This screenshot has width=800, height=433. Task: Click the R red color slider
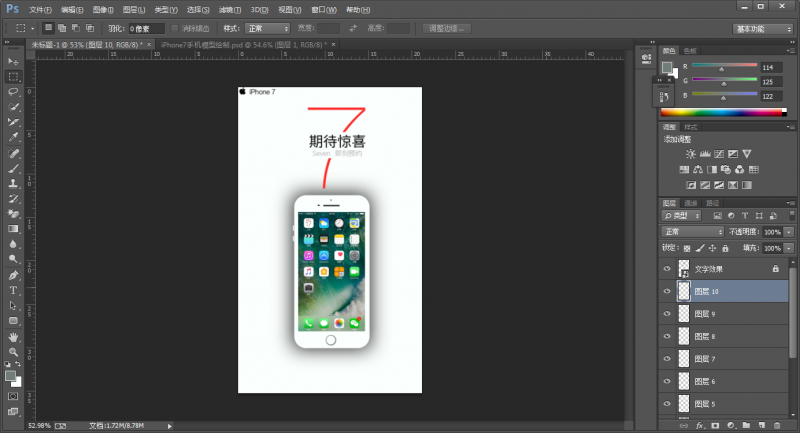[x=722, y=66]
